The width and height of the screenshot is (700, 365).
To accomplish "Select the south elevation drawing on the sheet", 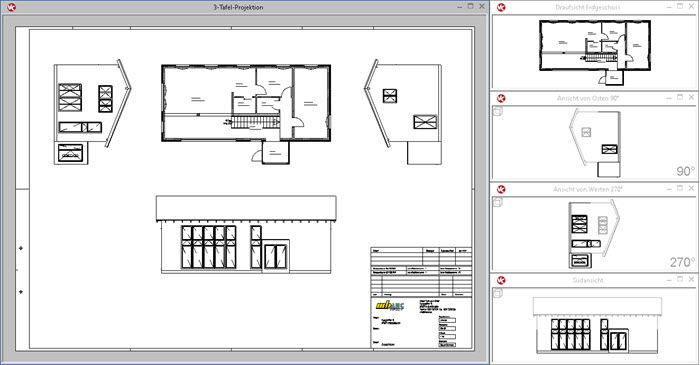I will (246, 234).
